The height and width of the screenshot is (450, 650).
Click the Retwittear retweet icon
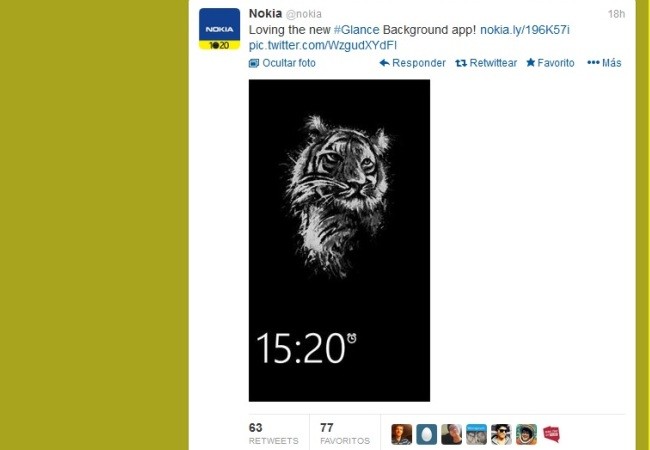tap(461, 63)
